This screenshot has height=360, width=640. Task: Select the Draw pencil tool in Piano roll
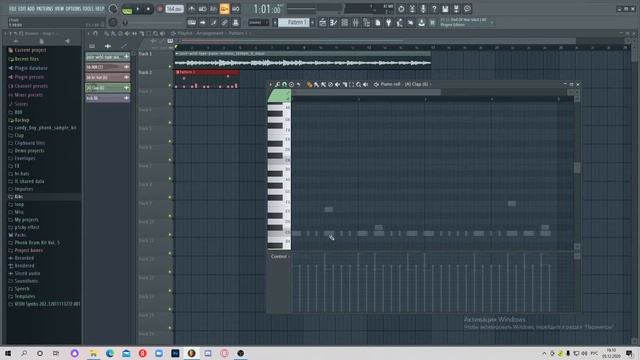309,84
